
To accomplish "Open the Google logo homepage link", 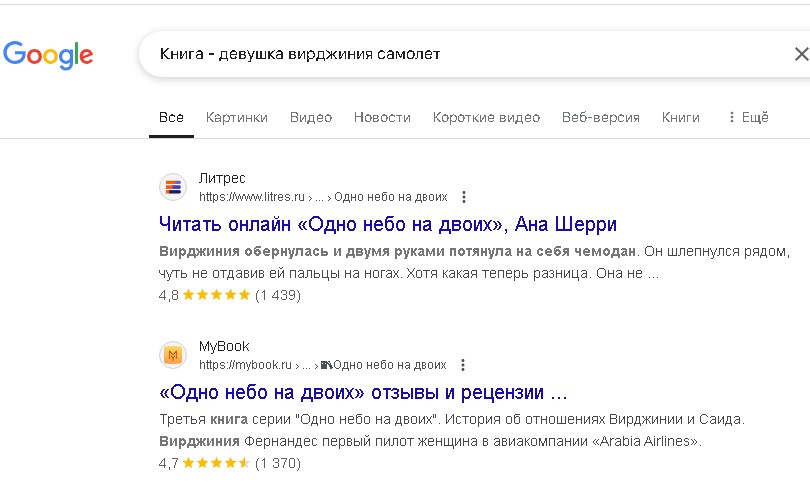I will click(48, 54).
